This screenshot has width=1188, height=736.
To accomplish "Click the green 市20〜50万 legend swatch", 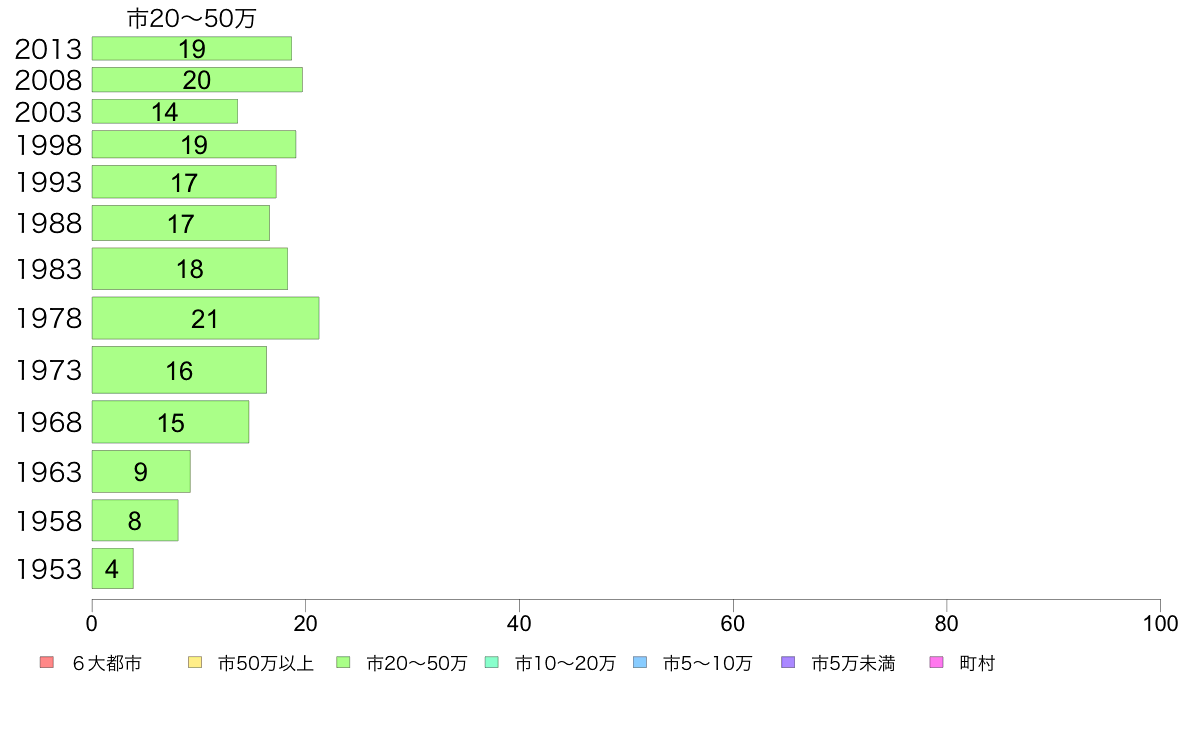I will [x=343, y=662].
